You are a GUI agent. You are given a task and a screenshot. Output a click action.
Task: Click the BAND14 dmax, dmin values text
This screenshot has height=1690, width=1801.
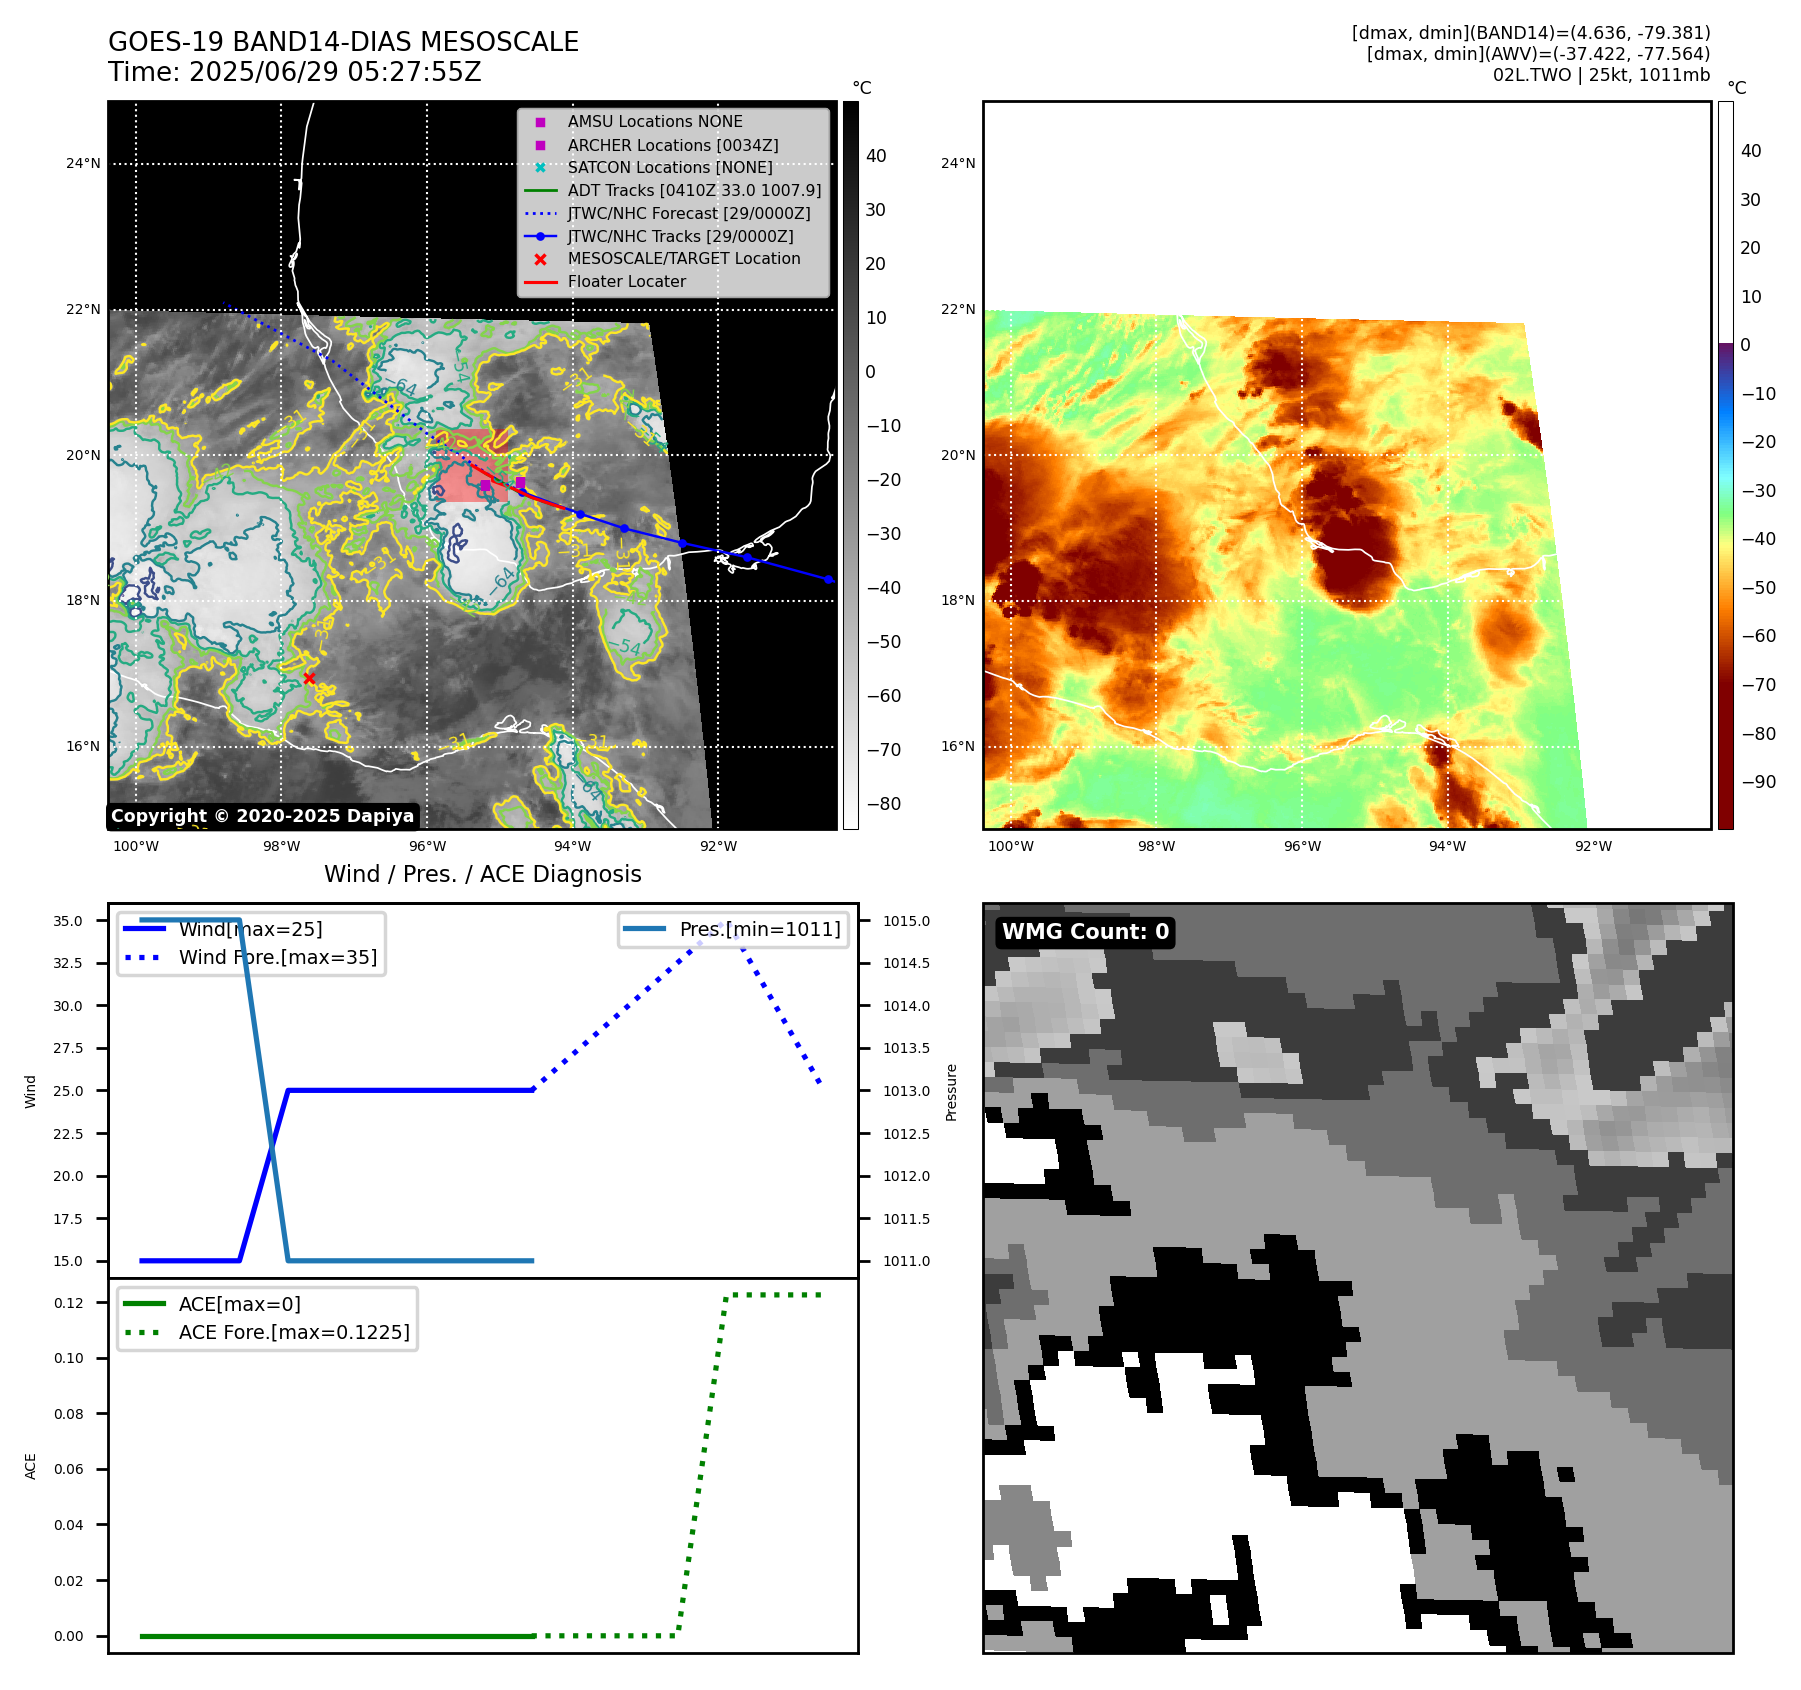click(x=1531, y=33)
